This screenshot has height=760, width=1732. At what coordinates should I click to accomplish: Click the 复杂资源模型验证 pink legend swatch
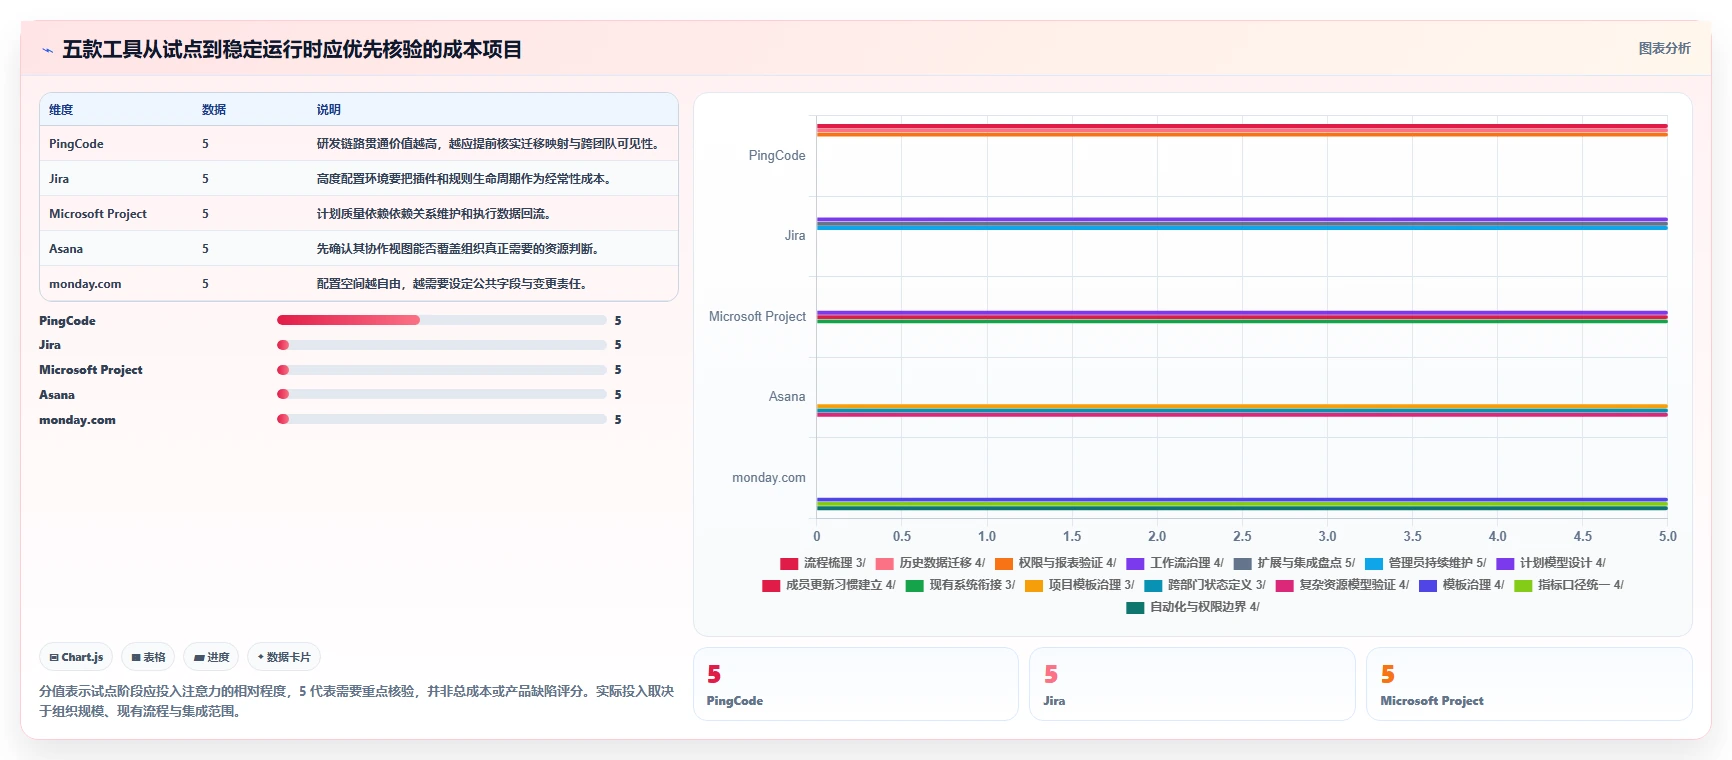tap(1284, 585)
